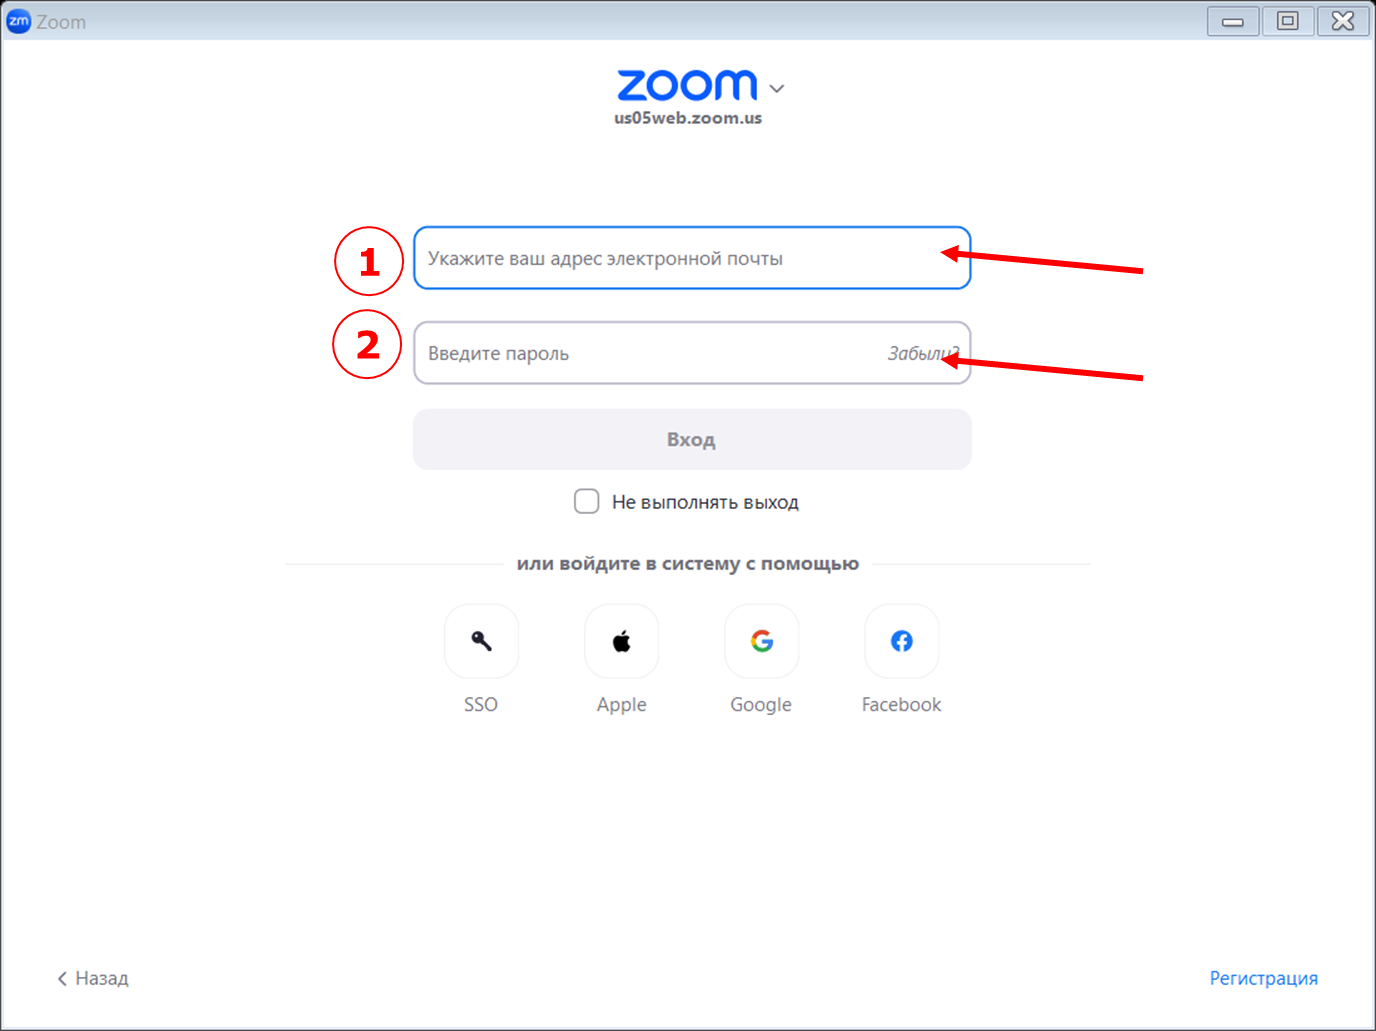The image size is (1376, 1031).
Task: Focus the email address input field
Action: point(692,258)
